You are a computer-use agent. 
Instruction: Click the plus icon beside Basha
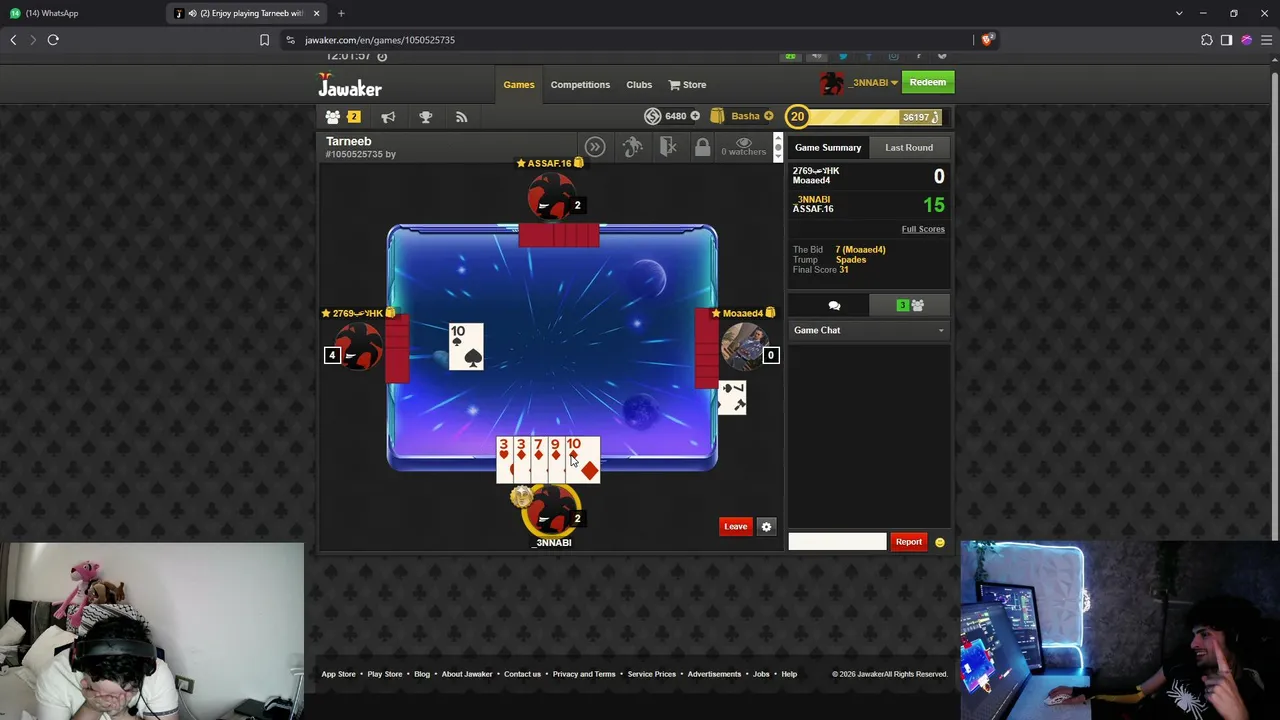point(768,116)
